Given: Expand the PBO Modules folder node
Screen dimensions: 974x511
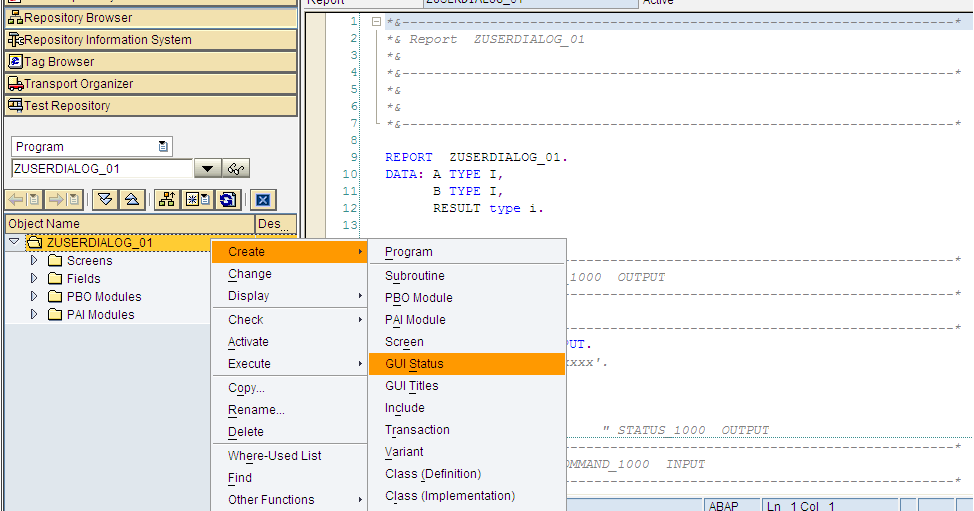Looking at the screenshot, I should click(x=34, y=296).
